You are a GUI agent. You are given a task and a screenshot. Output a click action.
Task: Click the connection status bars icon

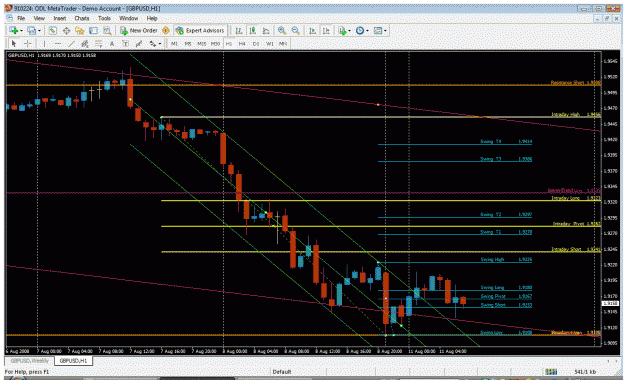point(551,372)
